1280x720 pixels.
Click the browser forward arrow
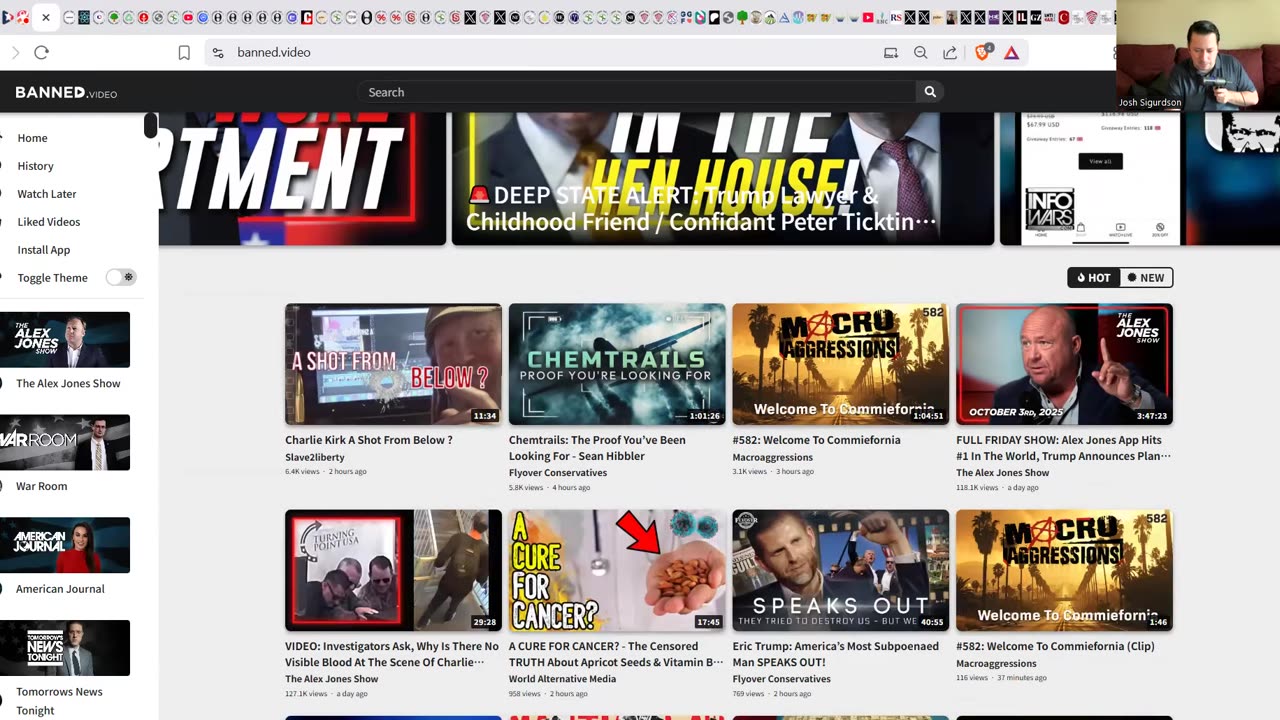[15, 52]
